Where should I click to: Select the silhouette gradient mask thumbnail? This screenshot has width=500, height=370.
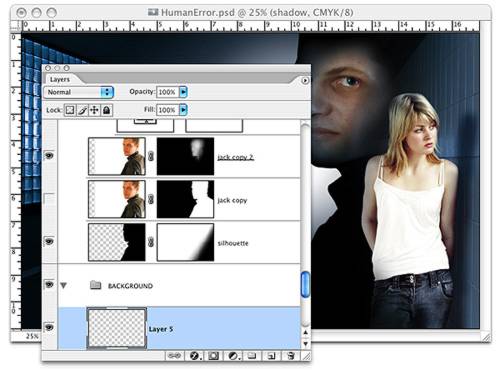[185, 242]
